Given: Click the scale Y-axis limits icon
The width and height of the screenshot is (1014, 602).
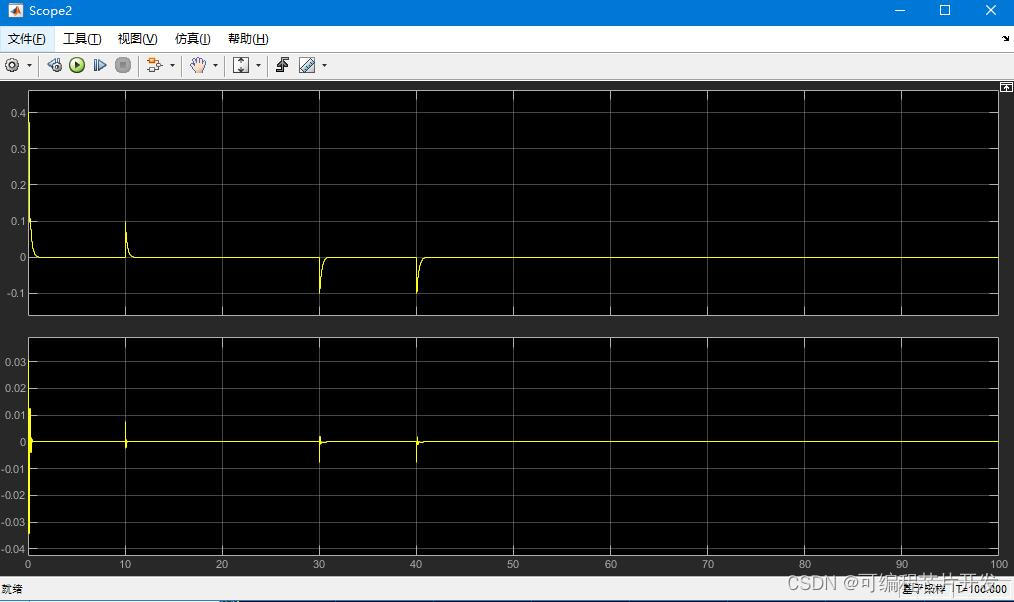Looking at the screenshot, I should 241,65.
